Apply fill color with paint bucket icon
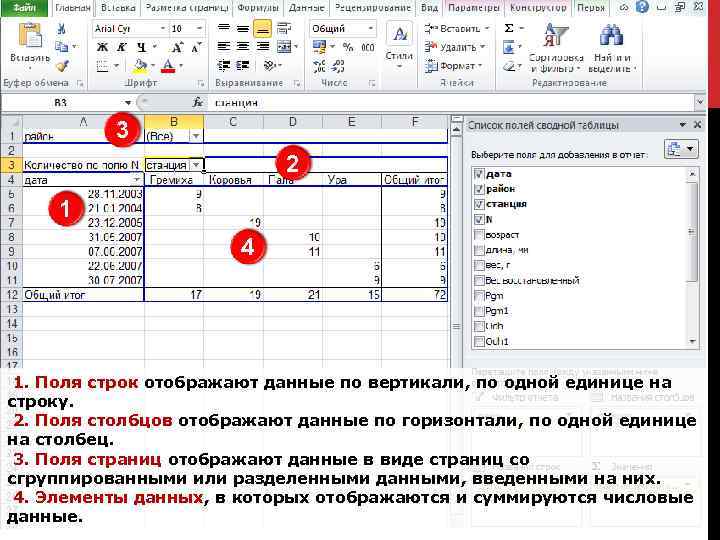The height and width of the screenshot is (540, 720). click(140, 66)
